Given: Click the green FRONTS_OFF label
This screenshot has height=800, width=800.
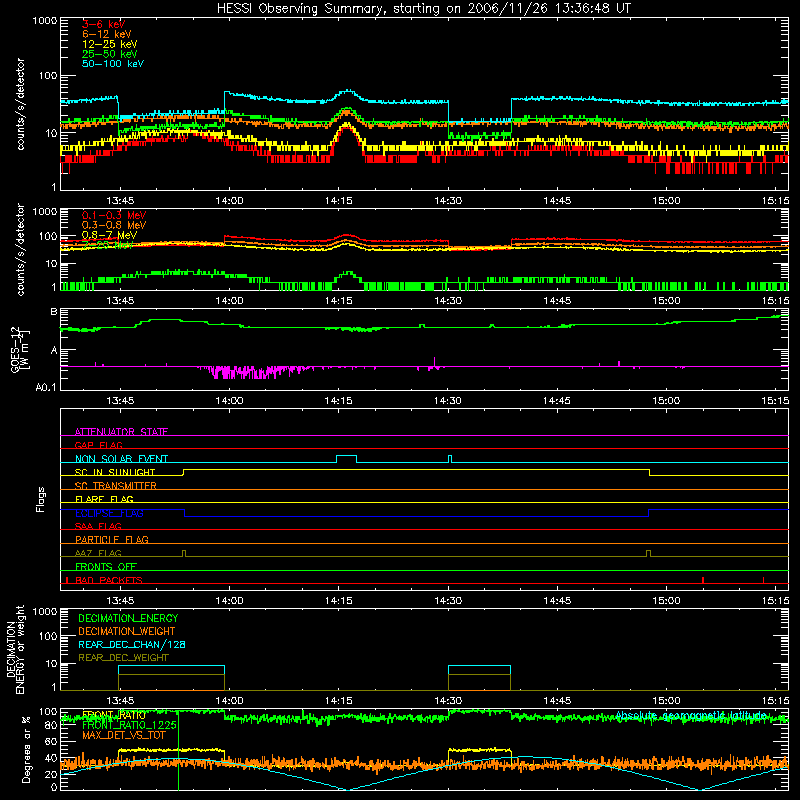Looking at the screenshot, I should (106, 567).
